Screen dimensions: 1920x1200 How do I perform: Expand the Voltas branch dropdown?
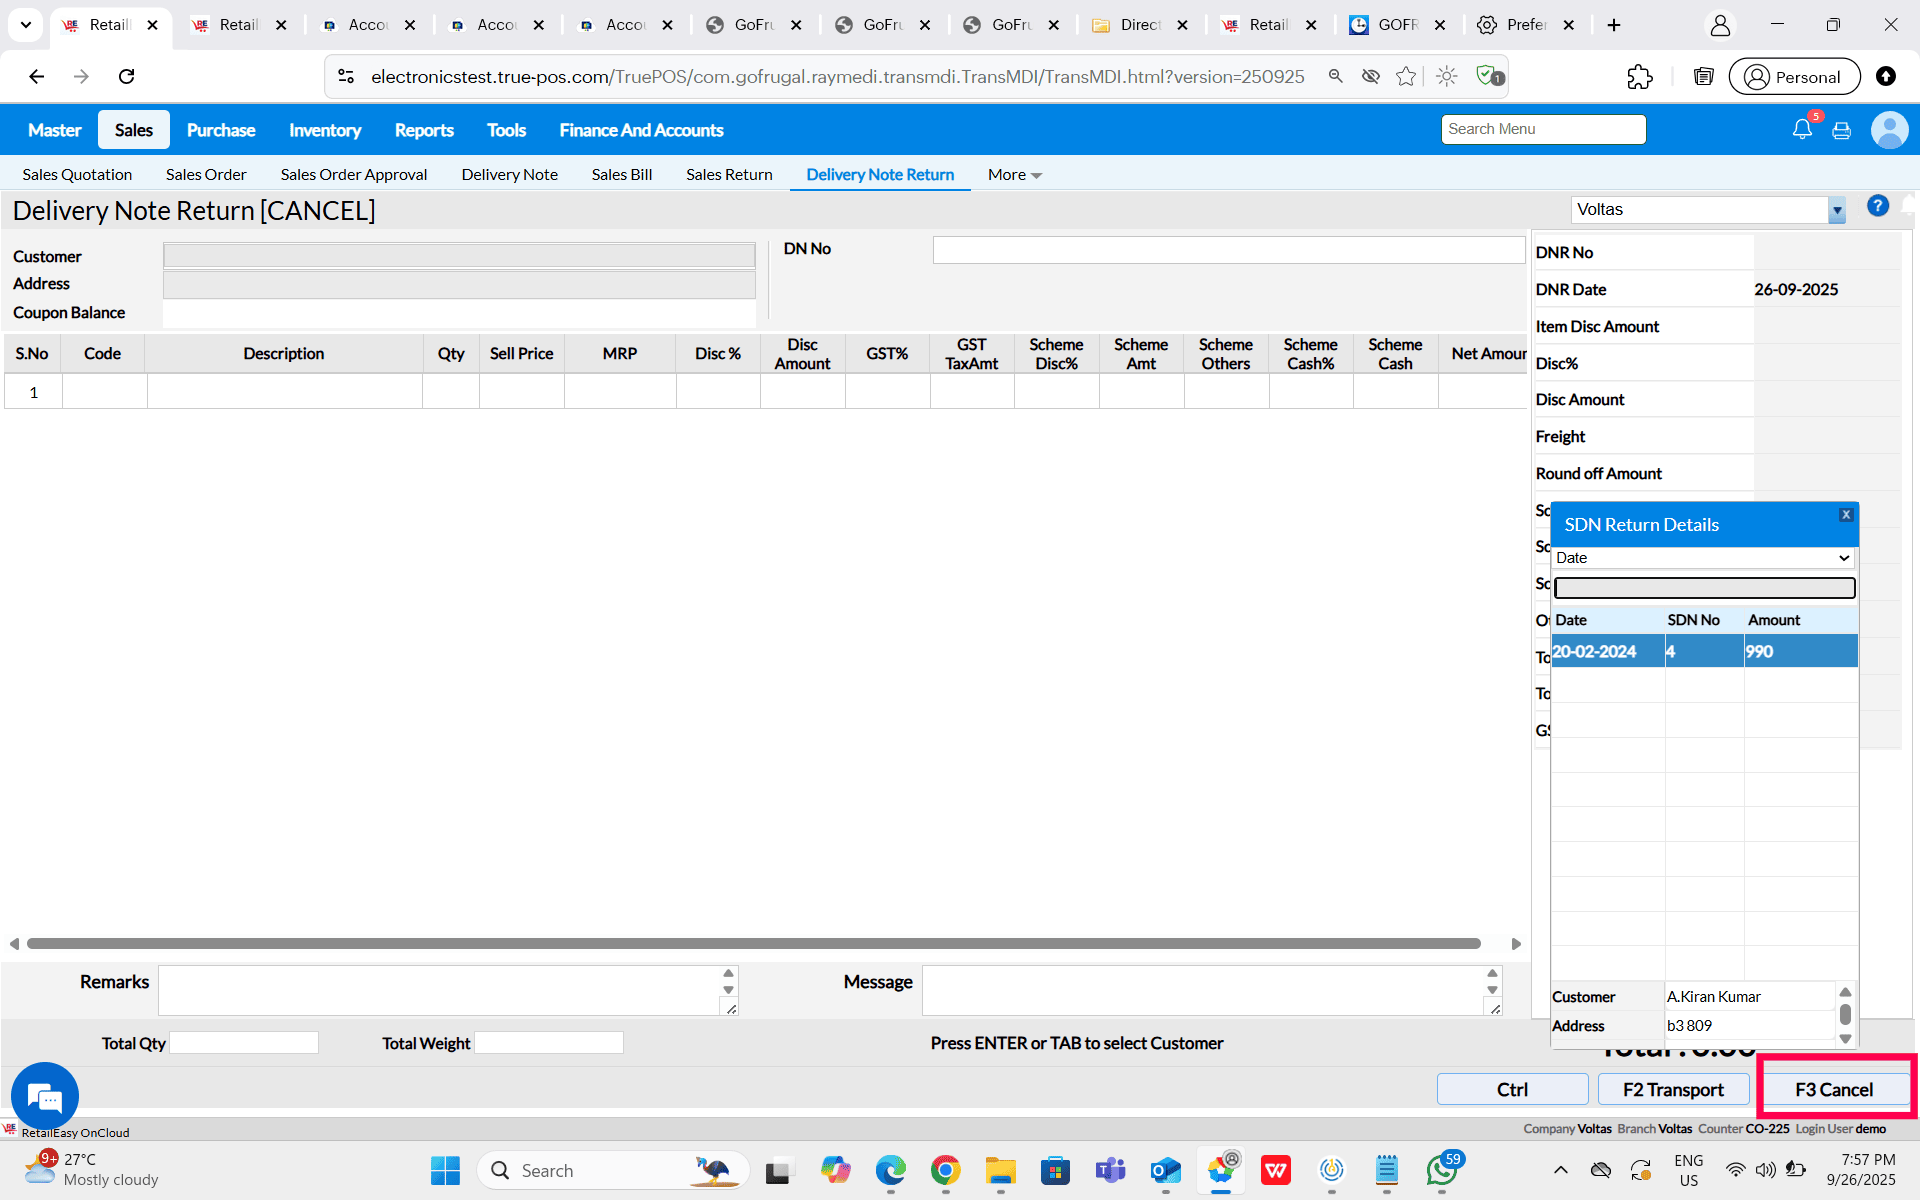[x=1836, y=211]
